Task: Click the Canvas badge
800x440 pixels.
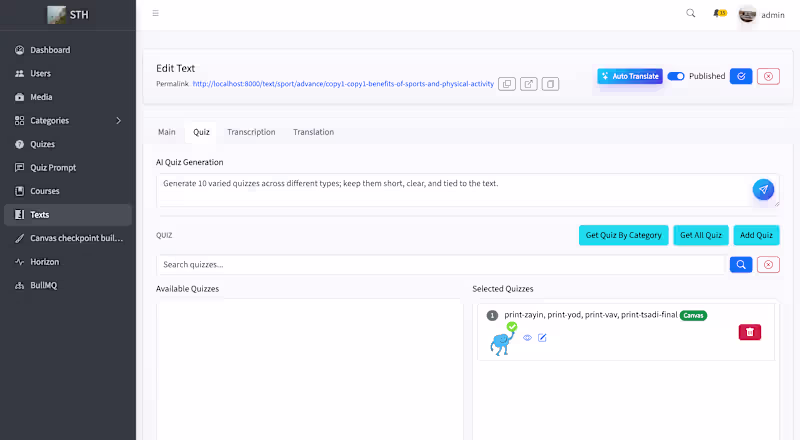Action: [x=693, y=315]
